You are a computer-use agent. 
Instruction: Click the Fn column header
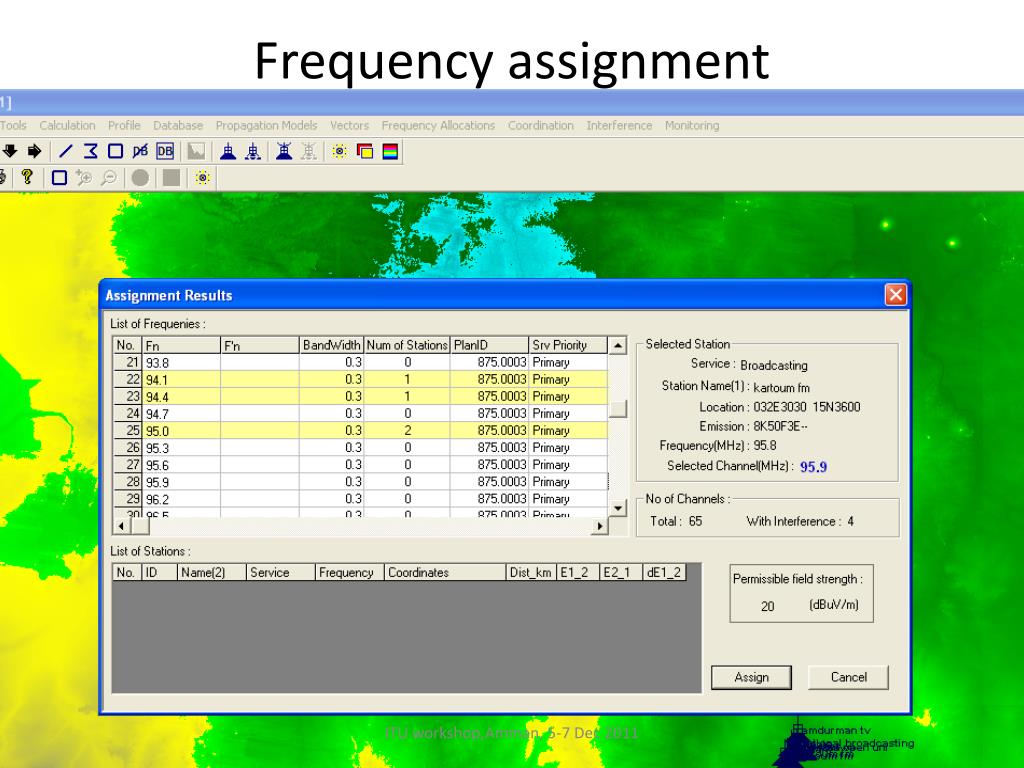click(181, 345)
